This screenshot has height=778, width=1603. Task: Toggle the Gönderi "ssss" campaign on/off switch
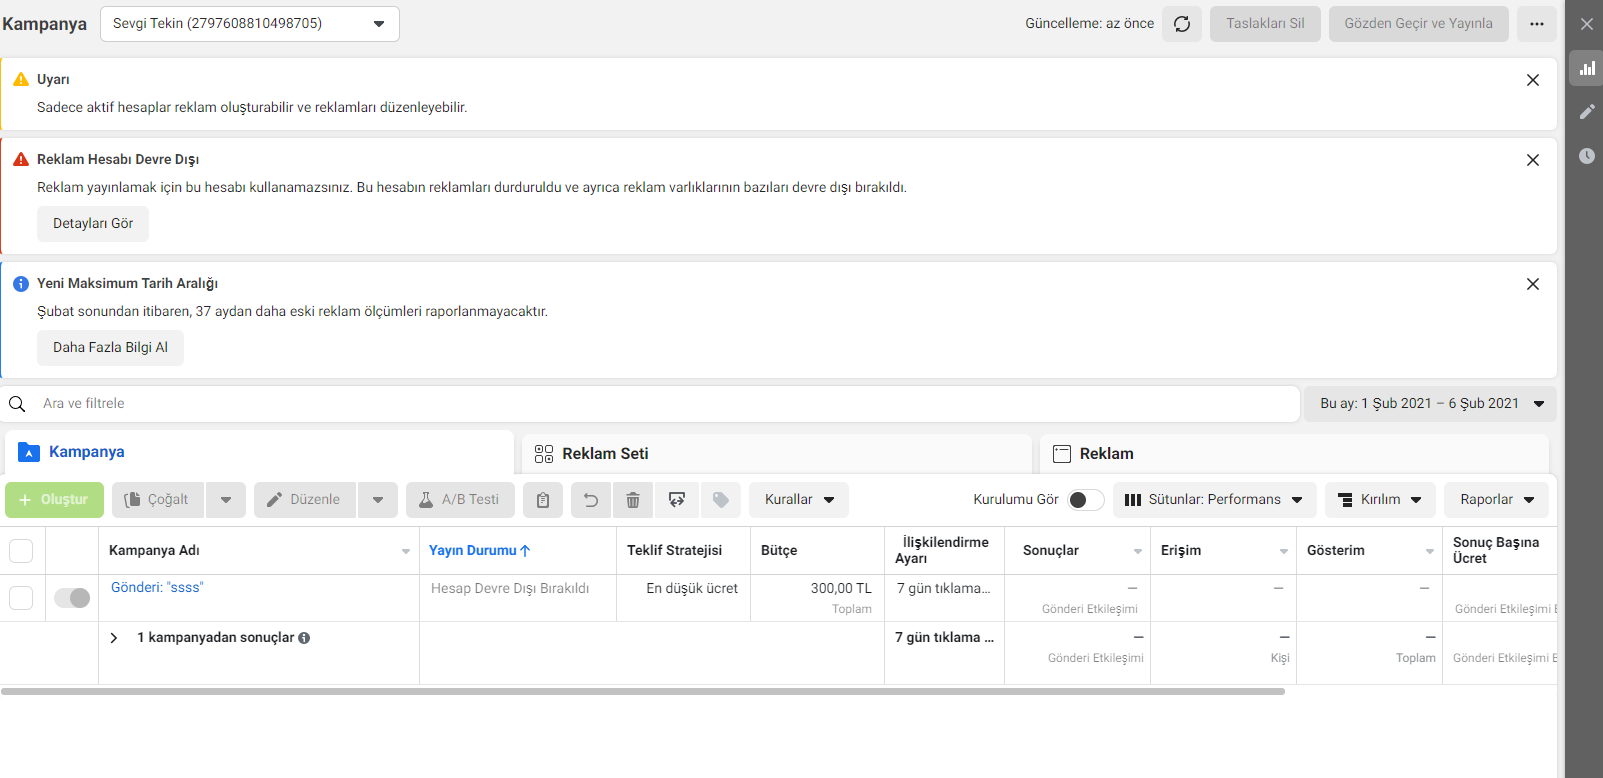pyautogui.click(x=72, y=598)
